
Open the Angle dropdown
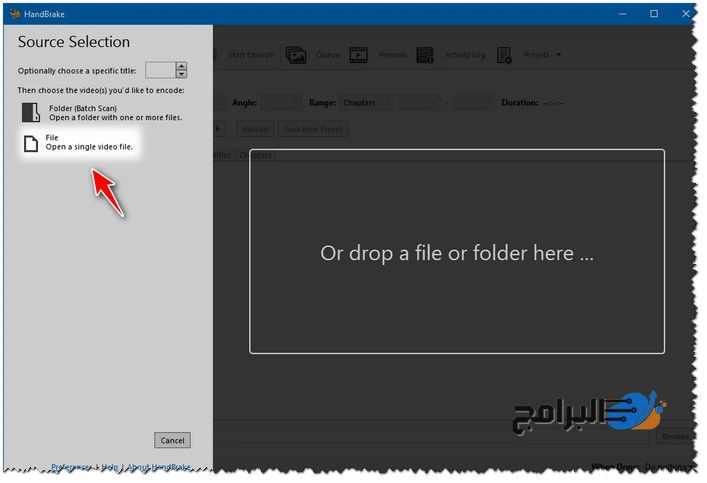pyautogui.click(x=281, y=102)
